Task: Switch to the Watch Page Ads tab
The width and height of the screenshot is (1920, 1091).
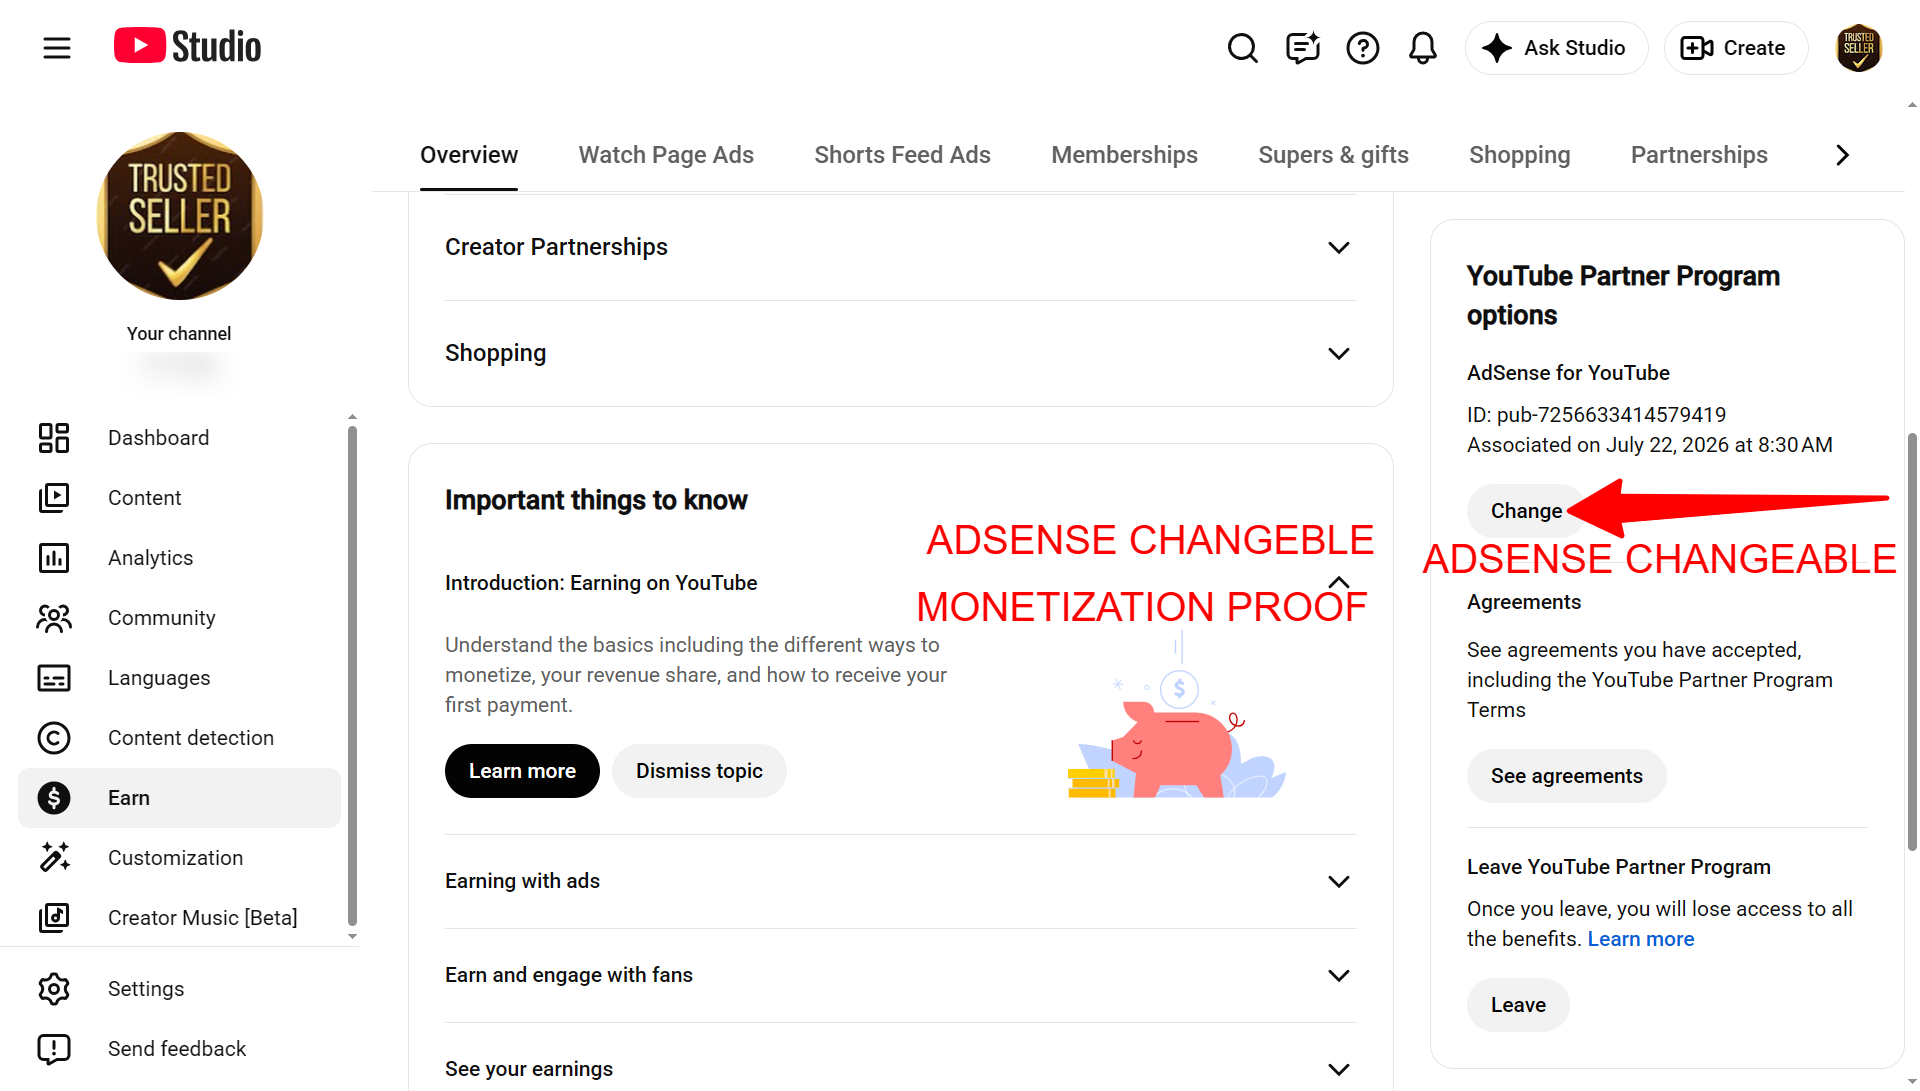Action: click(x=666, y=155)
